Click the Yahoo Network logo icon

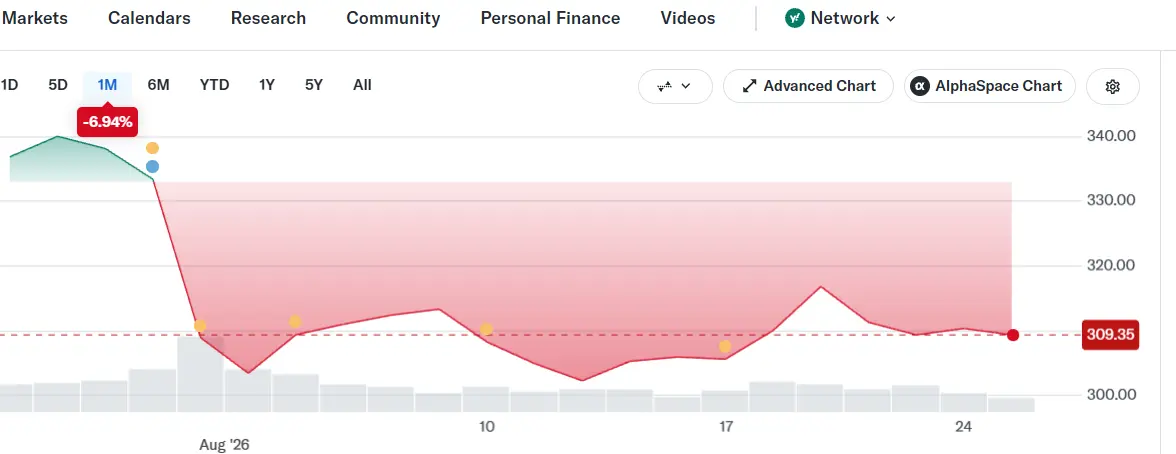[x=794, y=18]
